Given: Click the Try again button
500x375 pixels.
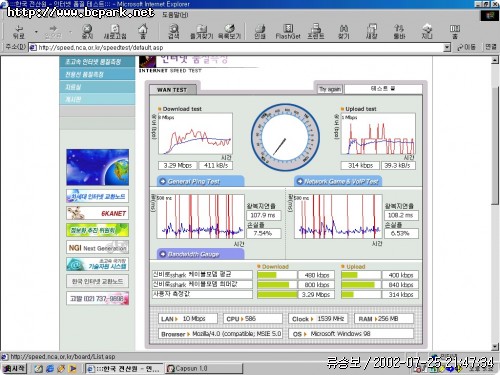Looking at the screenshot, I should point(330,89).
